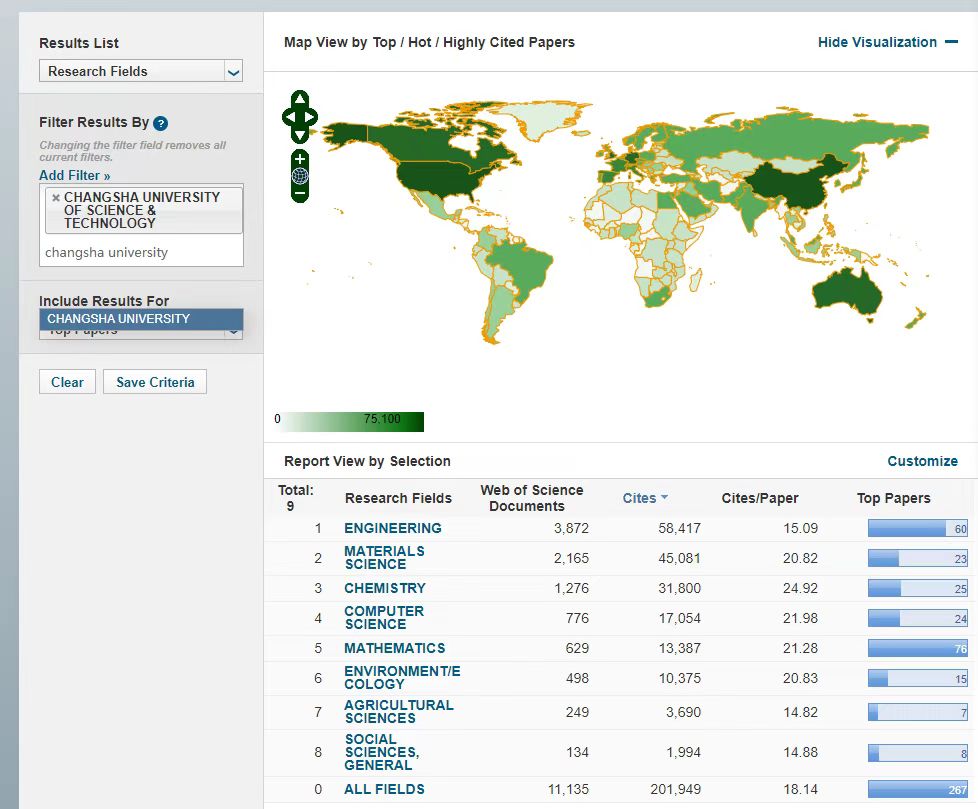
Task: Click the Save Criteria button
Action: [x=155, y=382]
